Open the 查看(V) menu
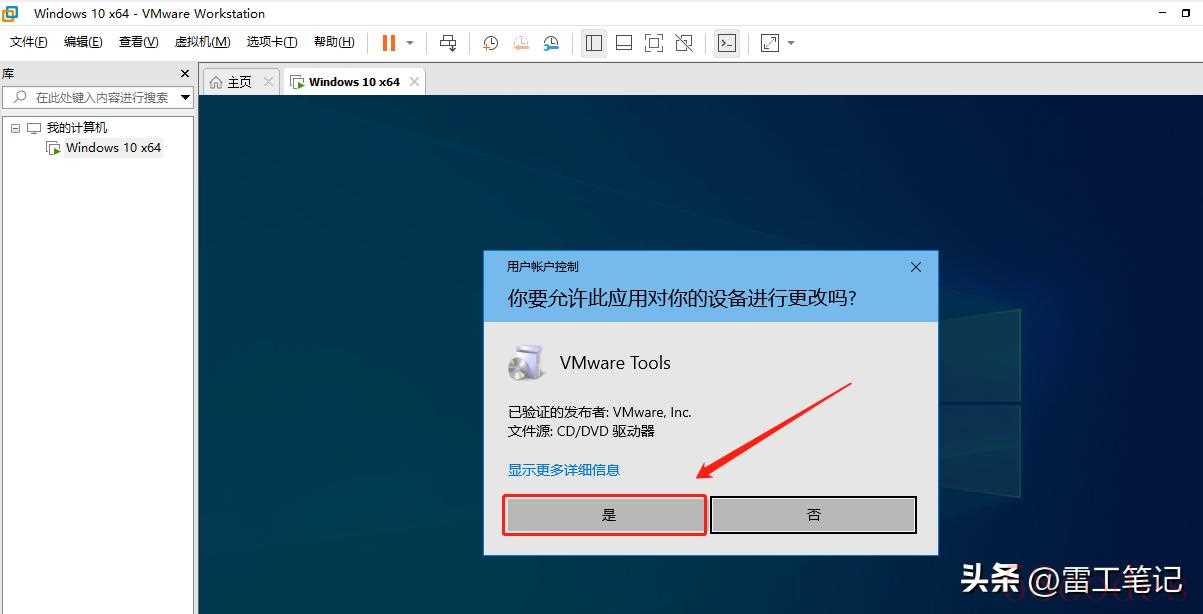The height and width of the screenshot is (614, 1203). (x=138, y=42)
